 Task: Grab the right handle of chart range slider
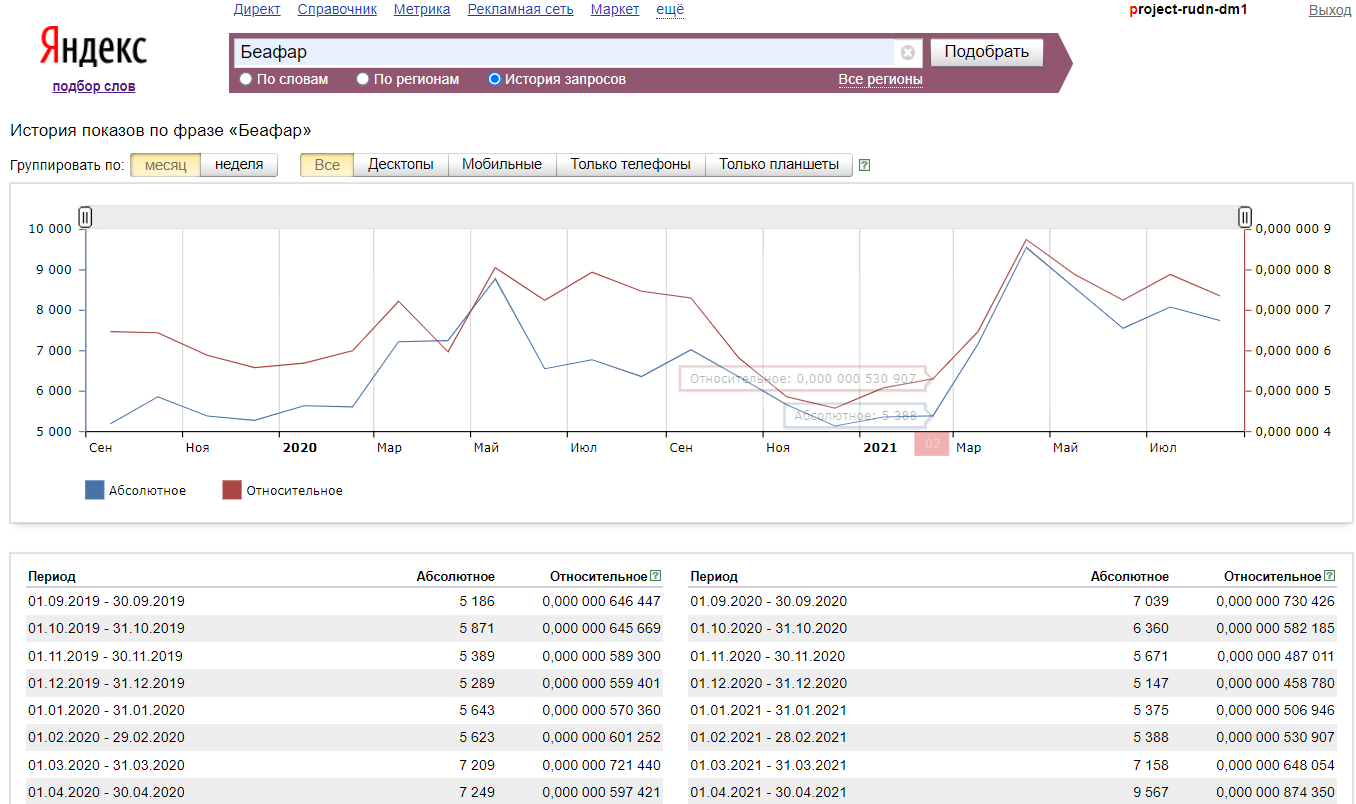(x=1245, y=217)
